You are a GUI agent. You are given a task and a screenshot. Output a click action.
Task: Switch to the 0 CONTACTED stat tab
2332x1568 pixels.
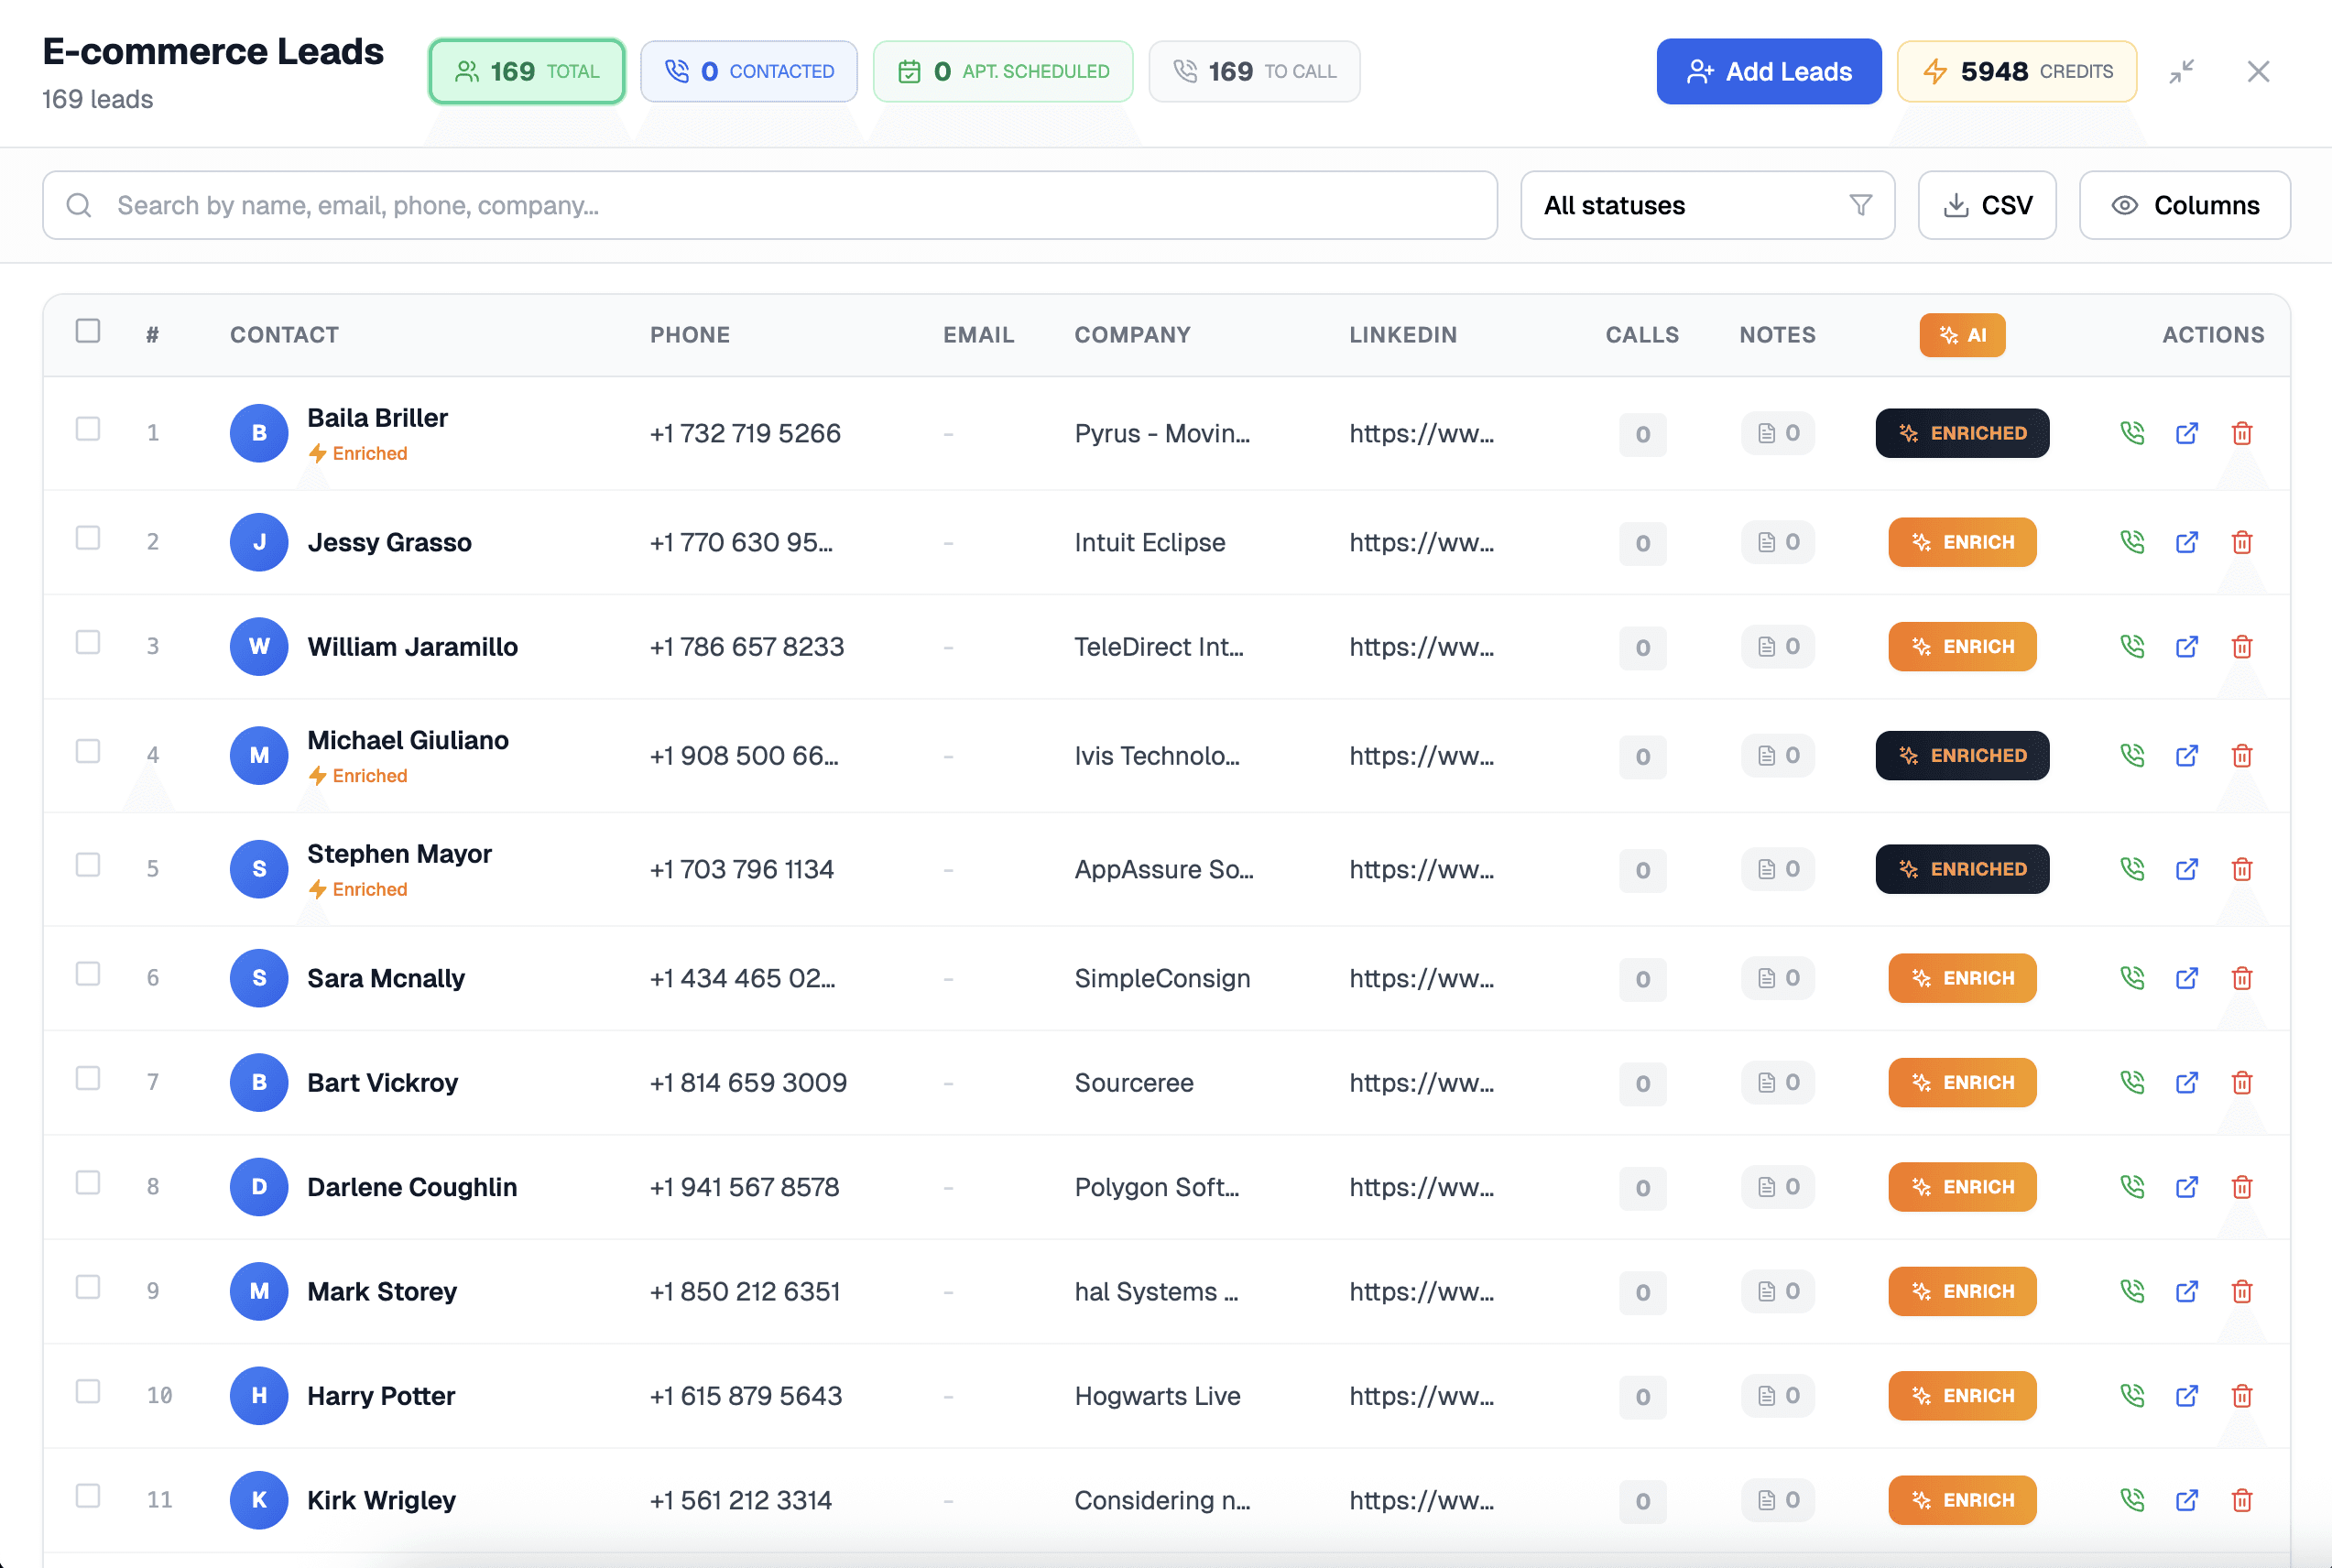[748, 71]
